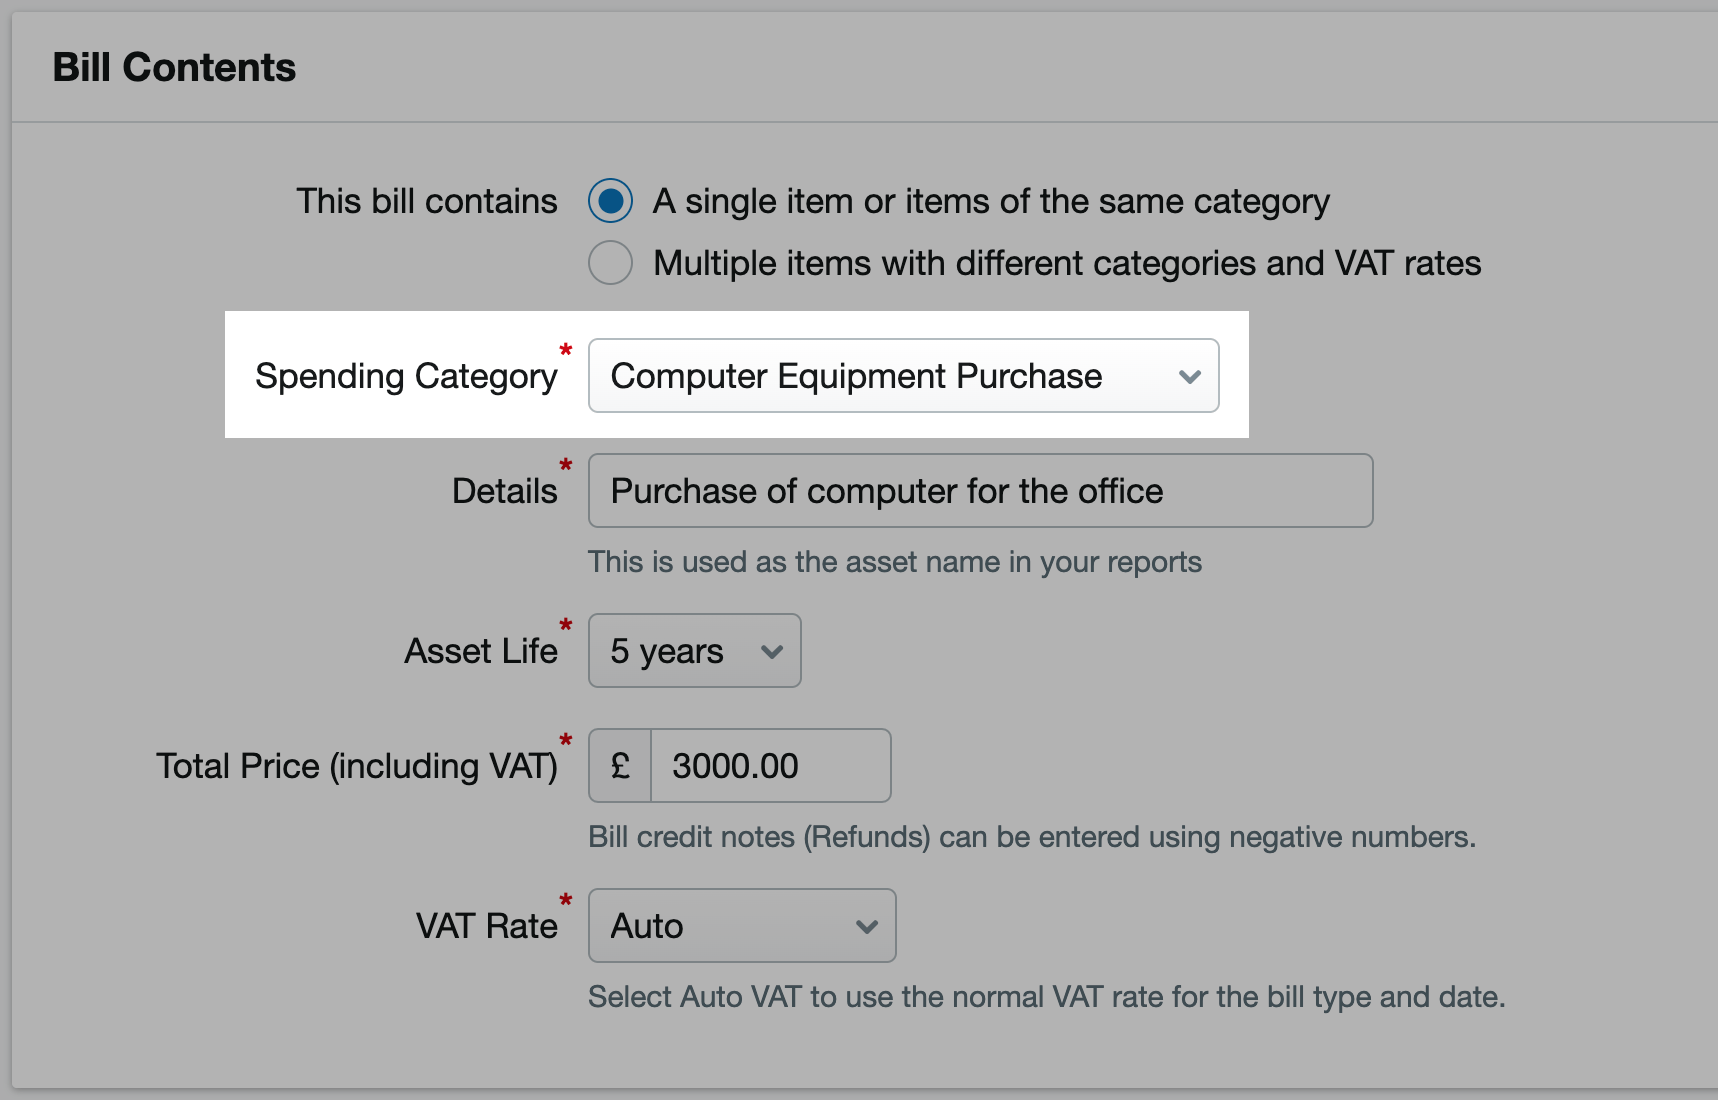Click the red asterisk beside VAT Rate
The height and width of the screenshot is (1100, 1718).
[x=566, y=900]
